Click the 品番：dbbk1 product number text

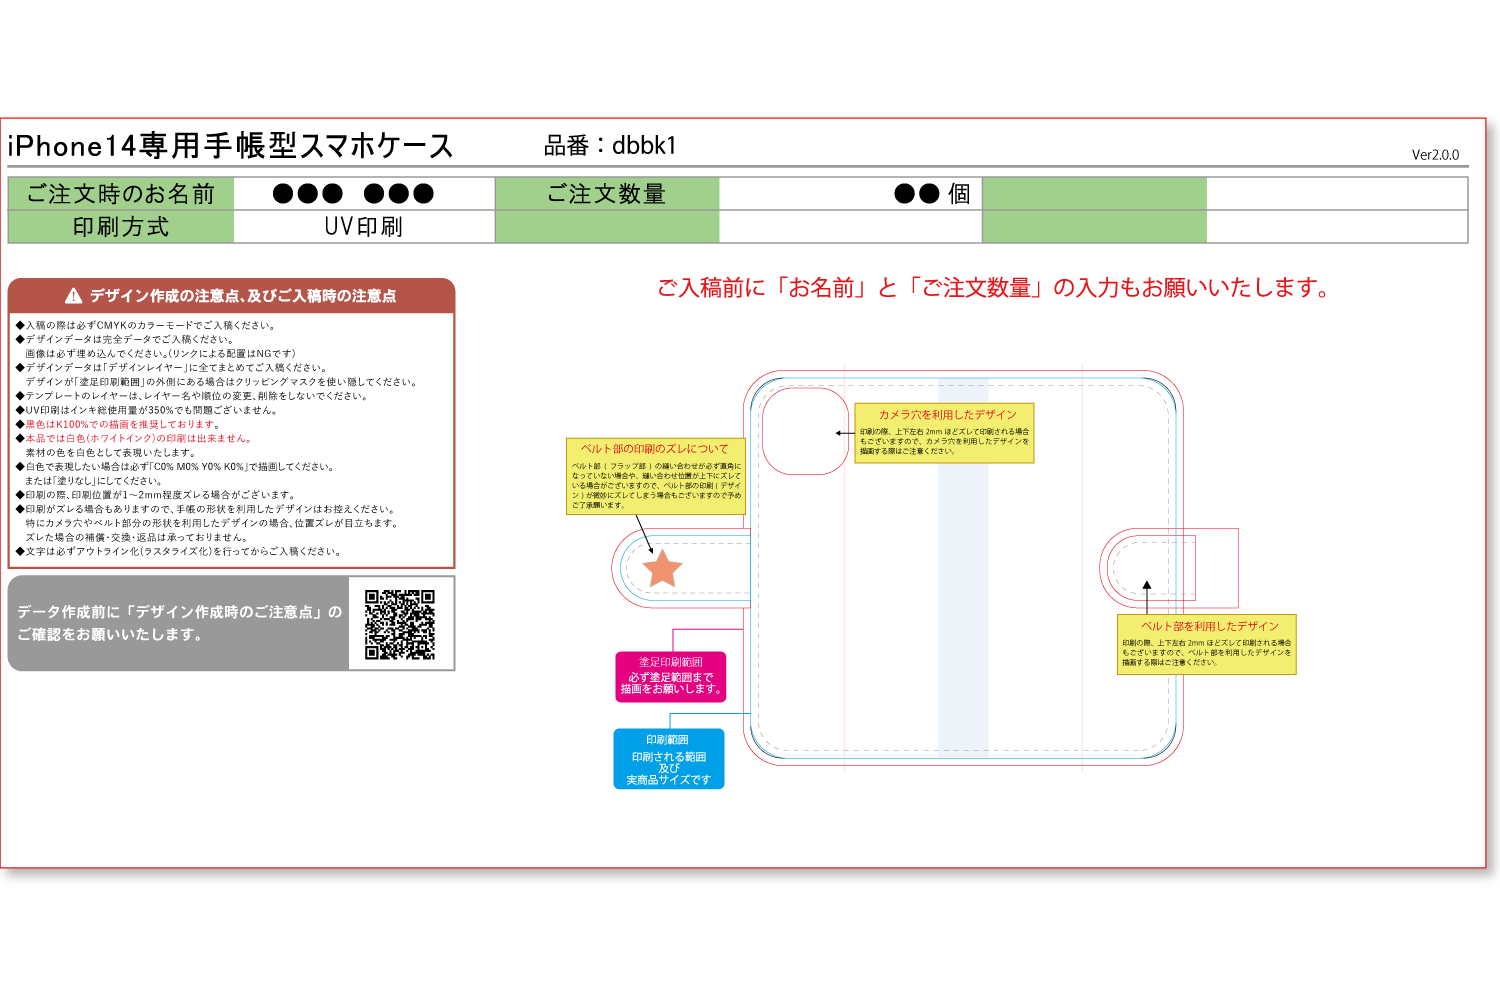pyautogui.click(x=610, y=146)
